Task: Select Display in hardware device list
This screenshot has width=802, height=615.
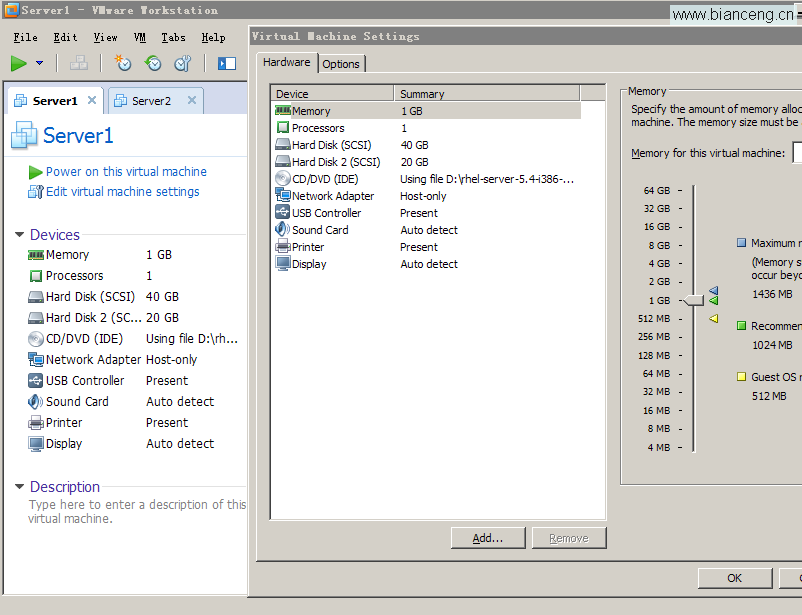Action: pyautogui.click(x=427, y=264)
